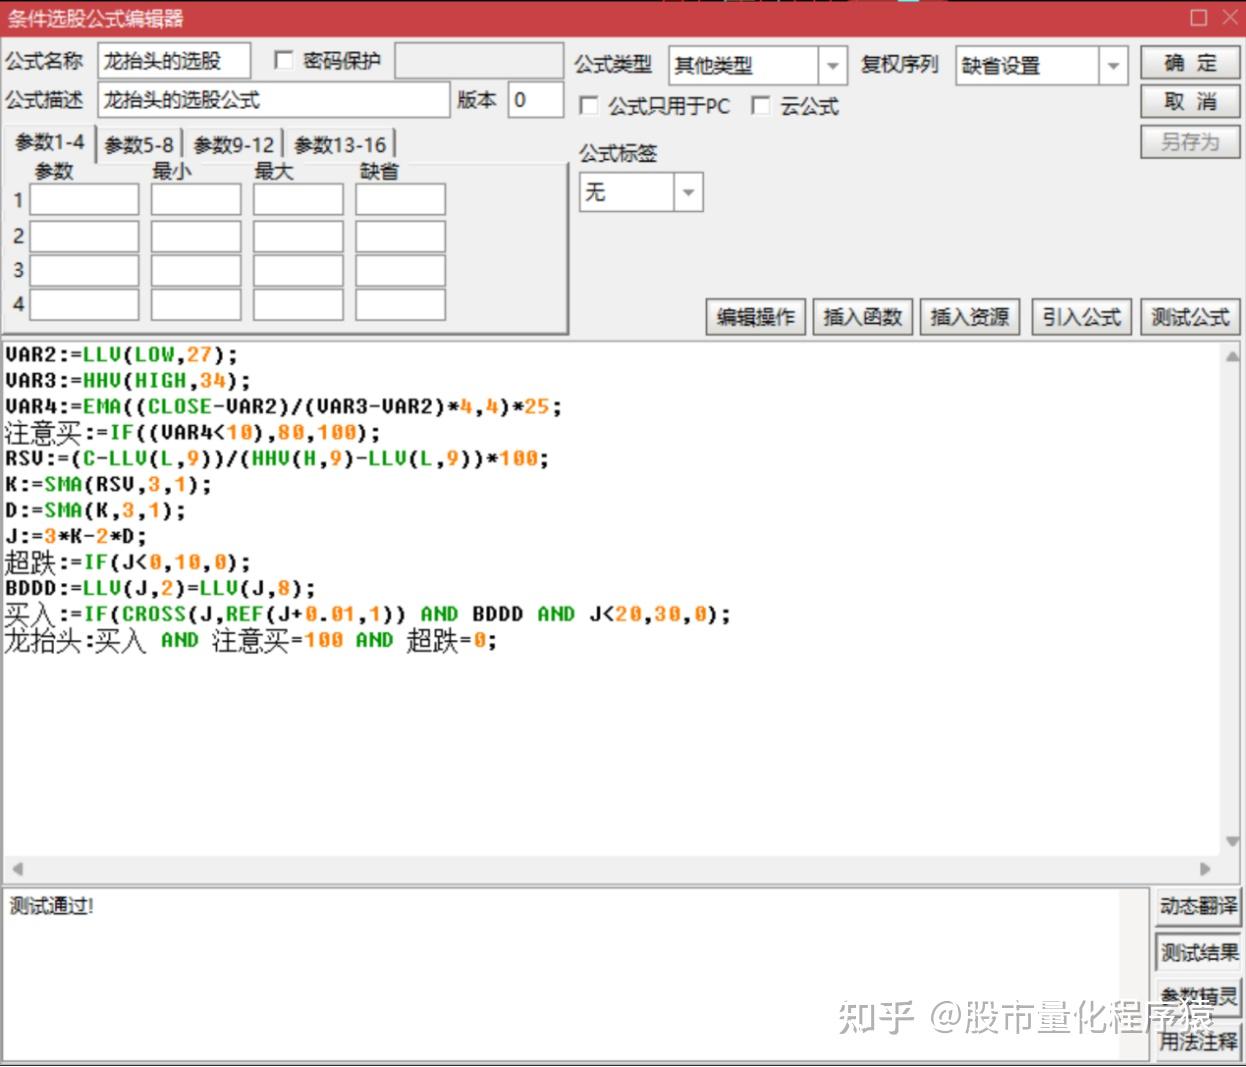Toggle the 云公式 checkbox

[761, 106]
